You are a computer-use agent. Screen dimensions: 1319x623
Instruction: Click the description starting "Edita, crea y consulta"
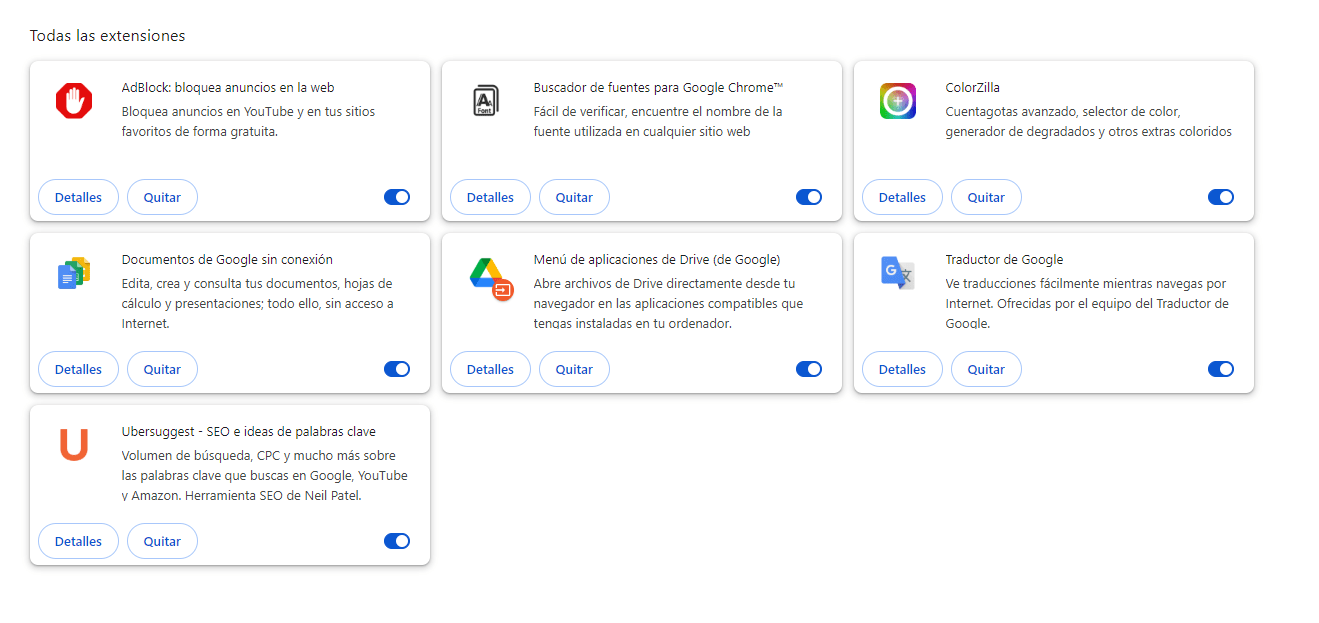click(258, 303)
